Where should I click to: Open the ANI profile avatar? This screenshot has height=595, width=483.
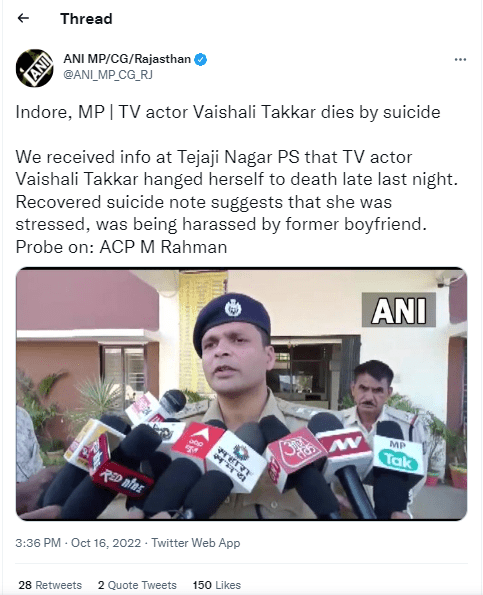click(35, 68)
